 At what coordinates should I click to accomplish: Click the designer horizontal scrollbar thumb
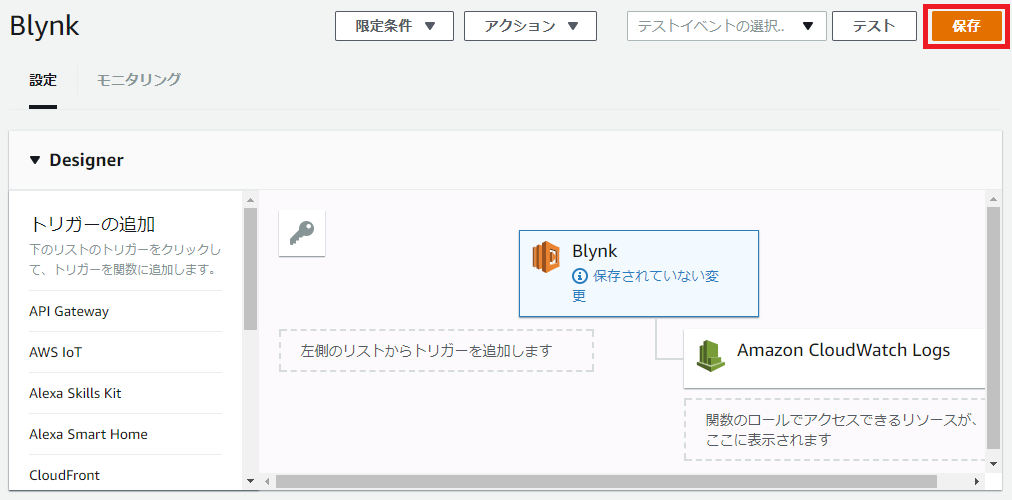(x=606, y=481)
